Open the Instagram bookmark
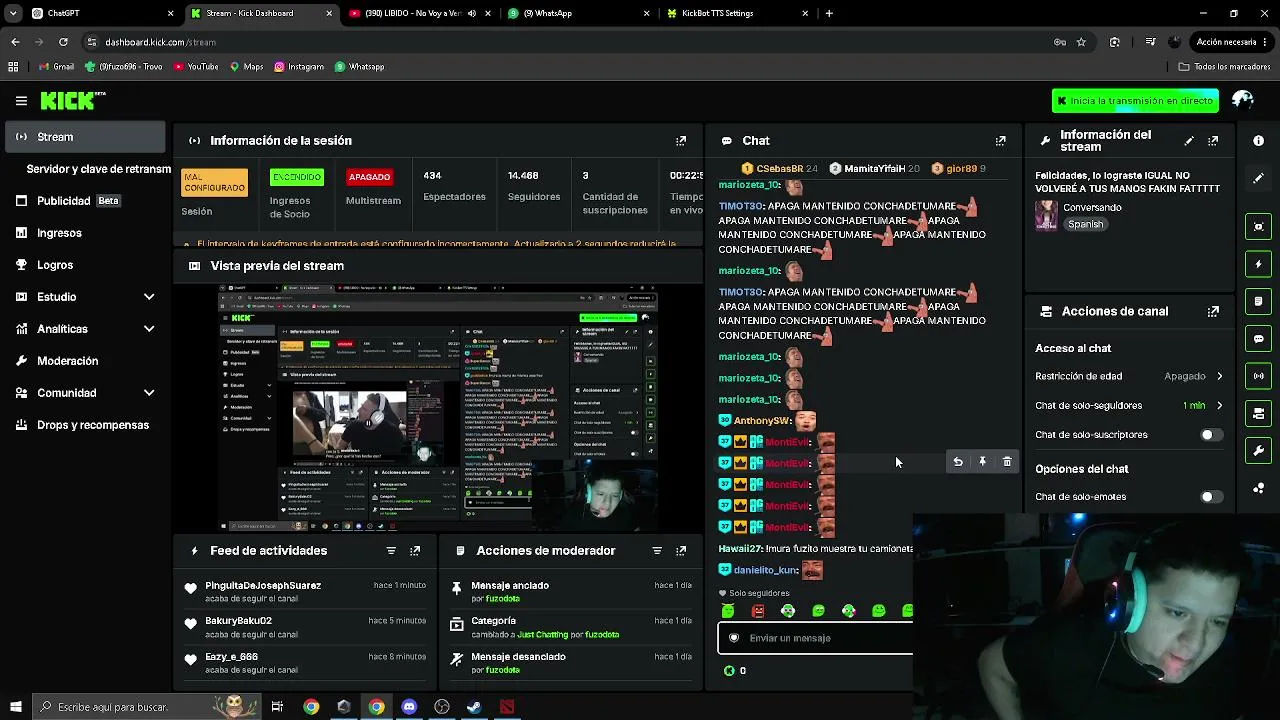This screenshot has height=720, width=1280. pyautogui.click(x=297, y=67)
